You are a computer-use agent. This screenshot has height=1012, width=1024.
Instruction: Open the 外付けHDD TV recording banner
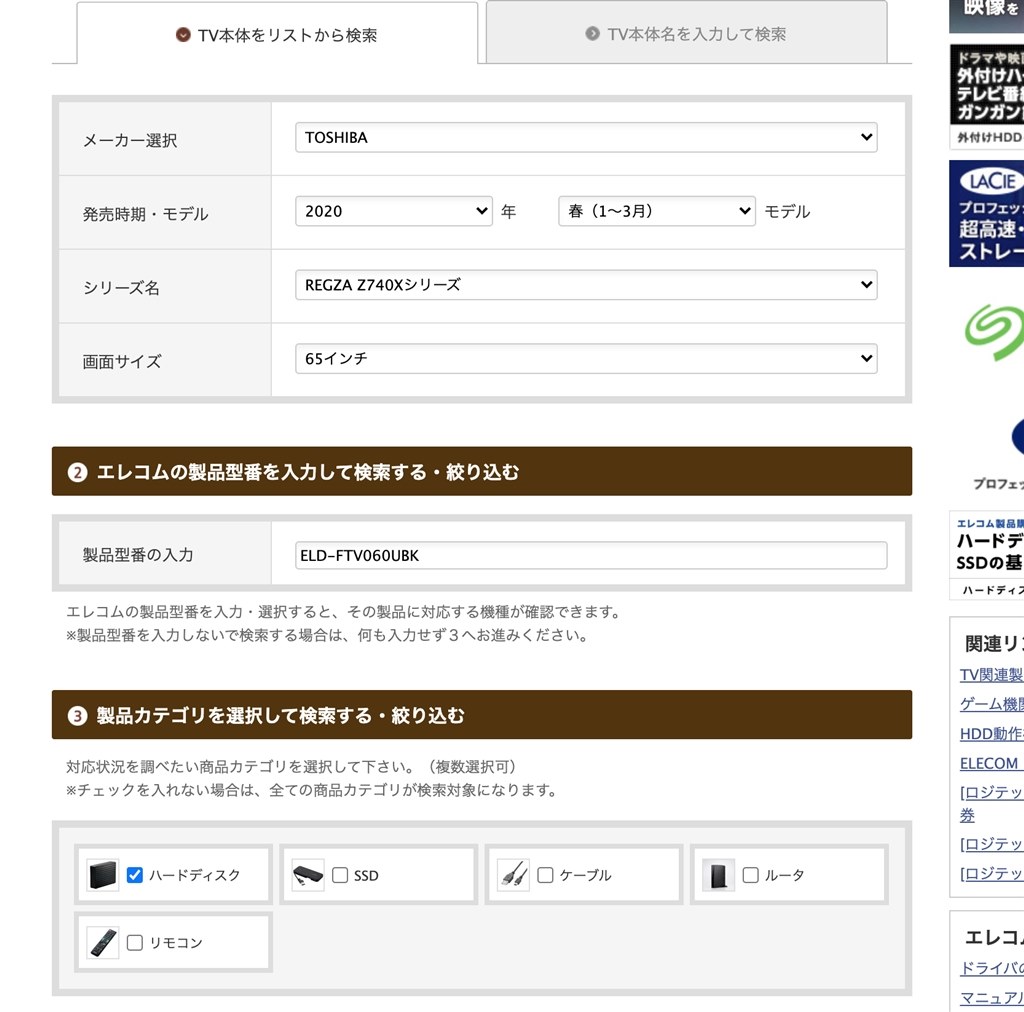[x=986, y=97]
